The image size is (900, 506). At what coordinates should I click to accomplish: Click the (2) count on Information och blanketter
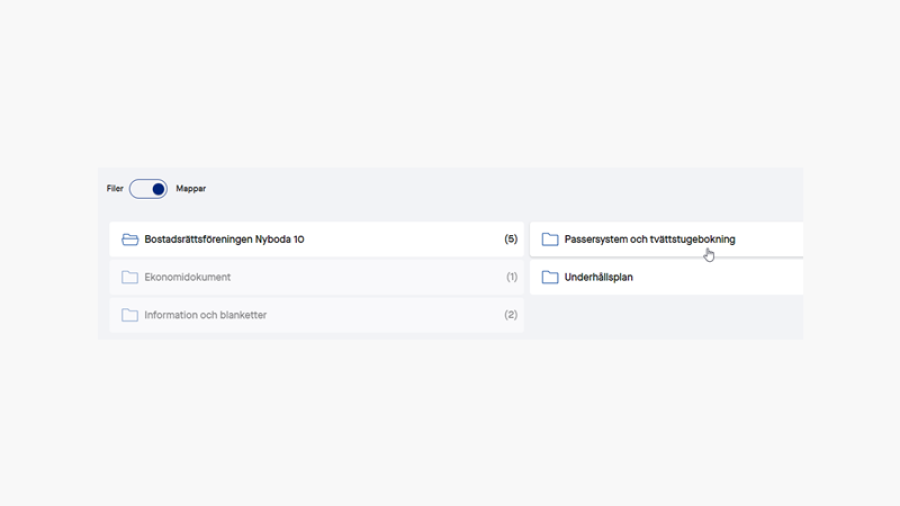pos(511,315)
